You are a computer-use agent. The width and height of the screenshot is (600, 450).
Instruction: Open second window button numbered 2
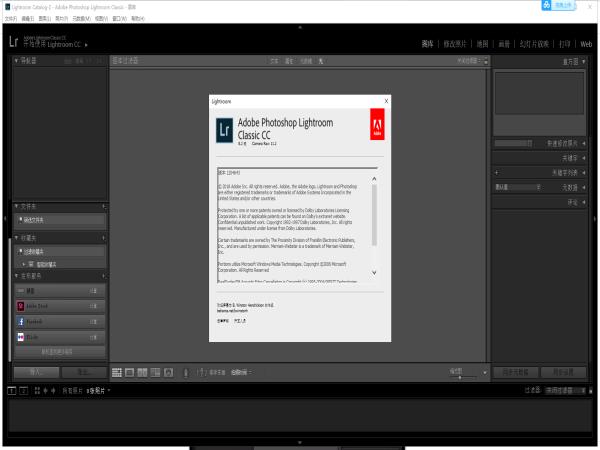[x=24, y=391]
